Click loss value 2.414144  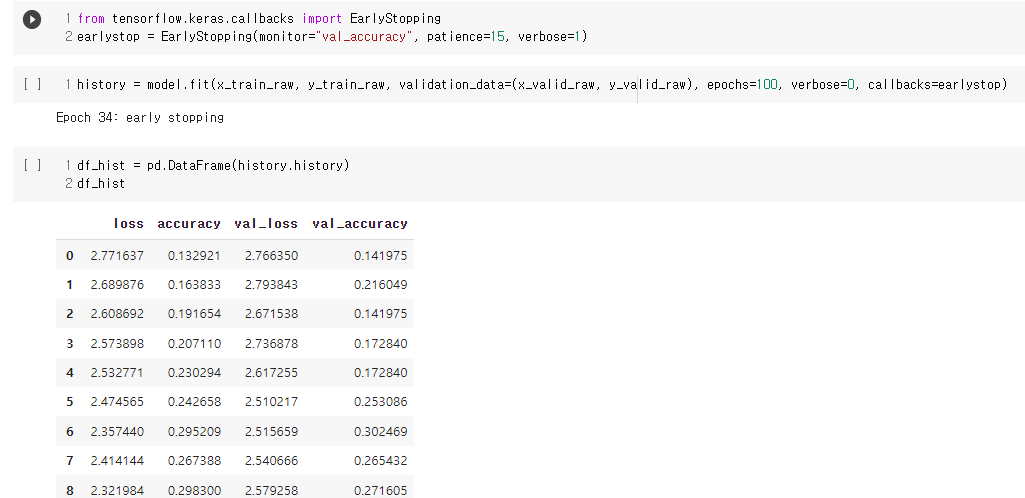117,461
